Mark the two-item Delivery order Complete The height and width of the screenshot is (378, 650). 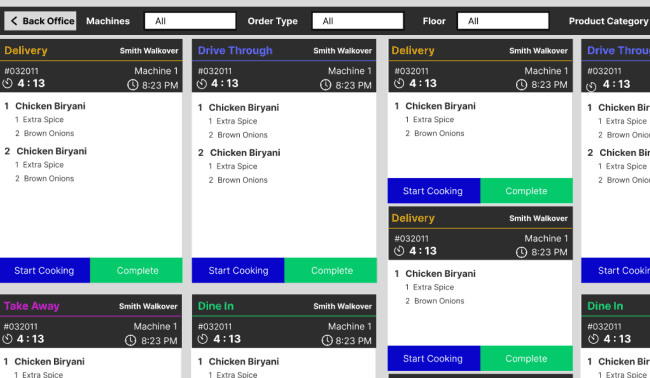(136, 271)
